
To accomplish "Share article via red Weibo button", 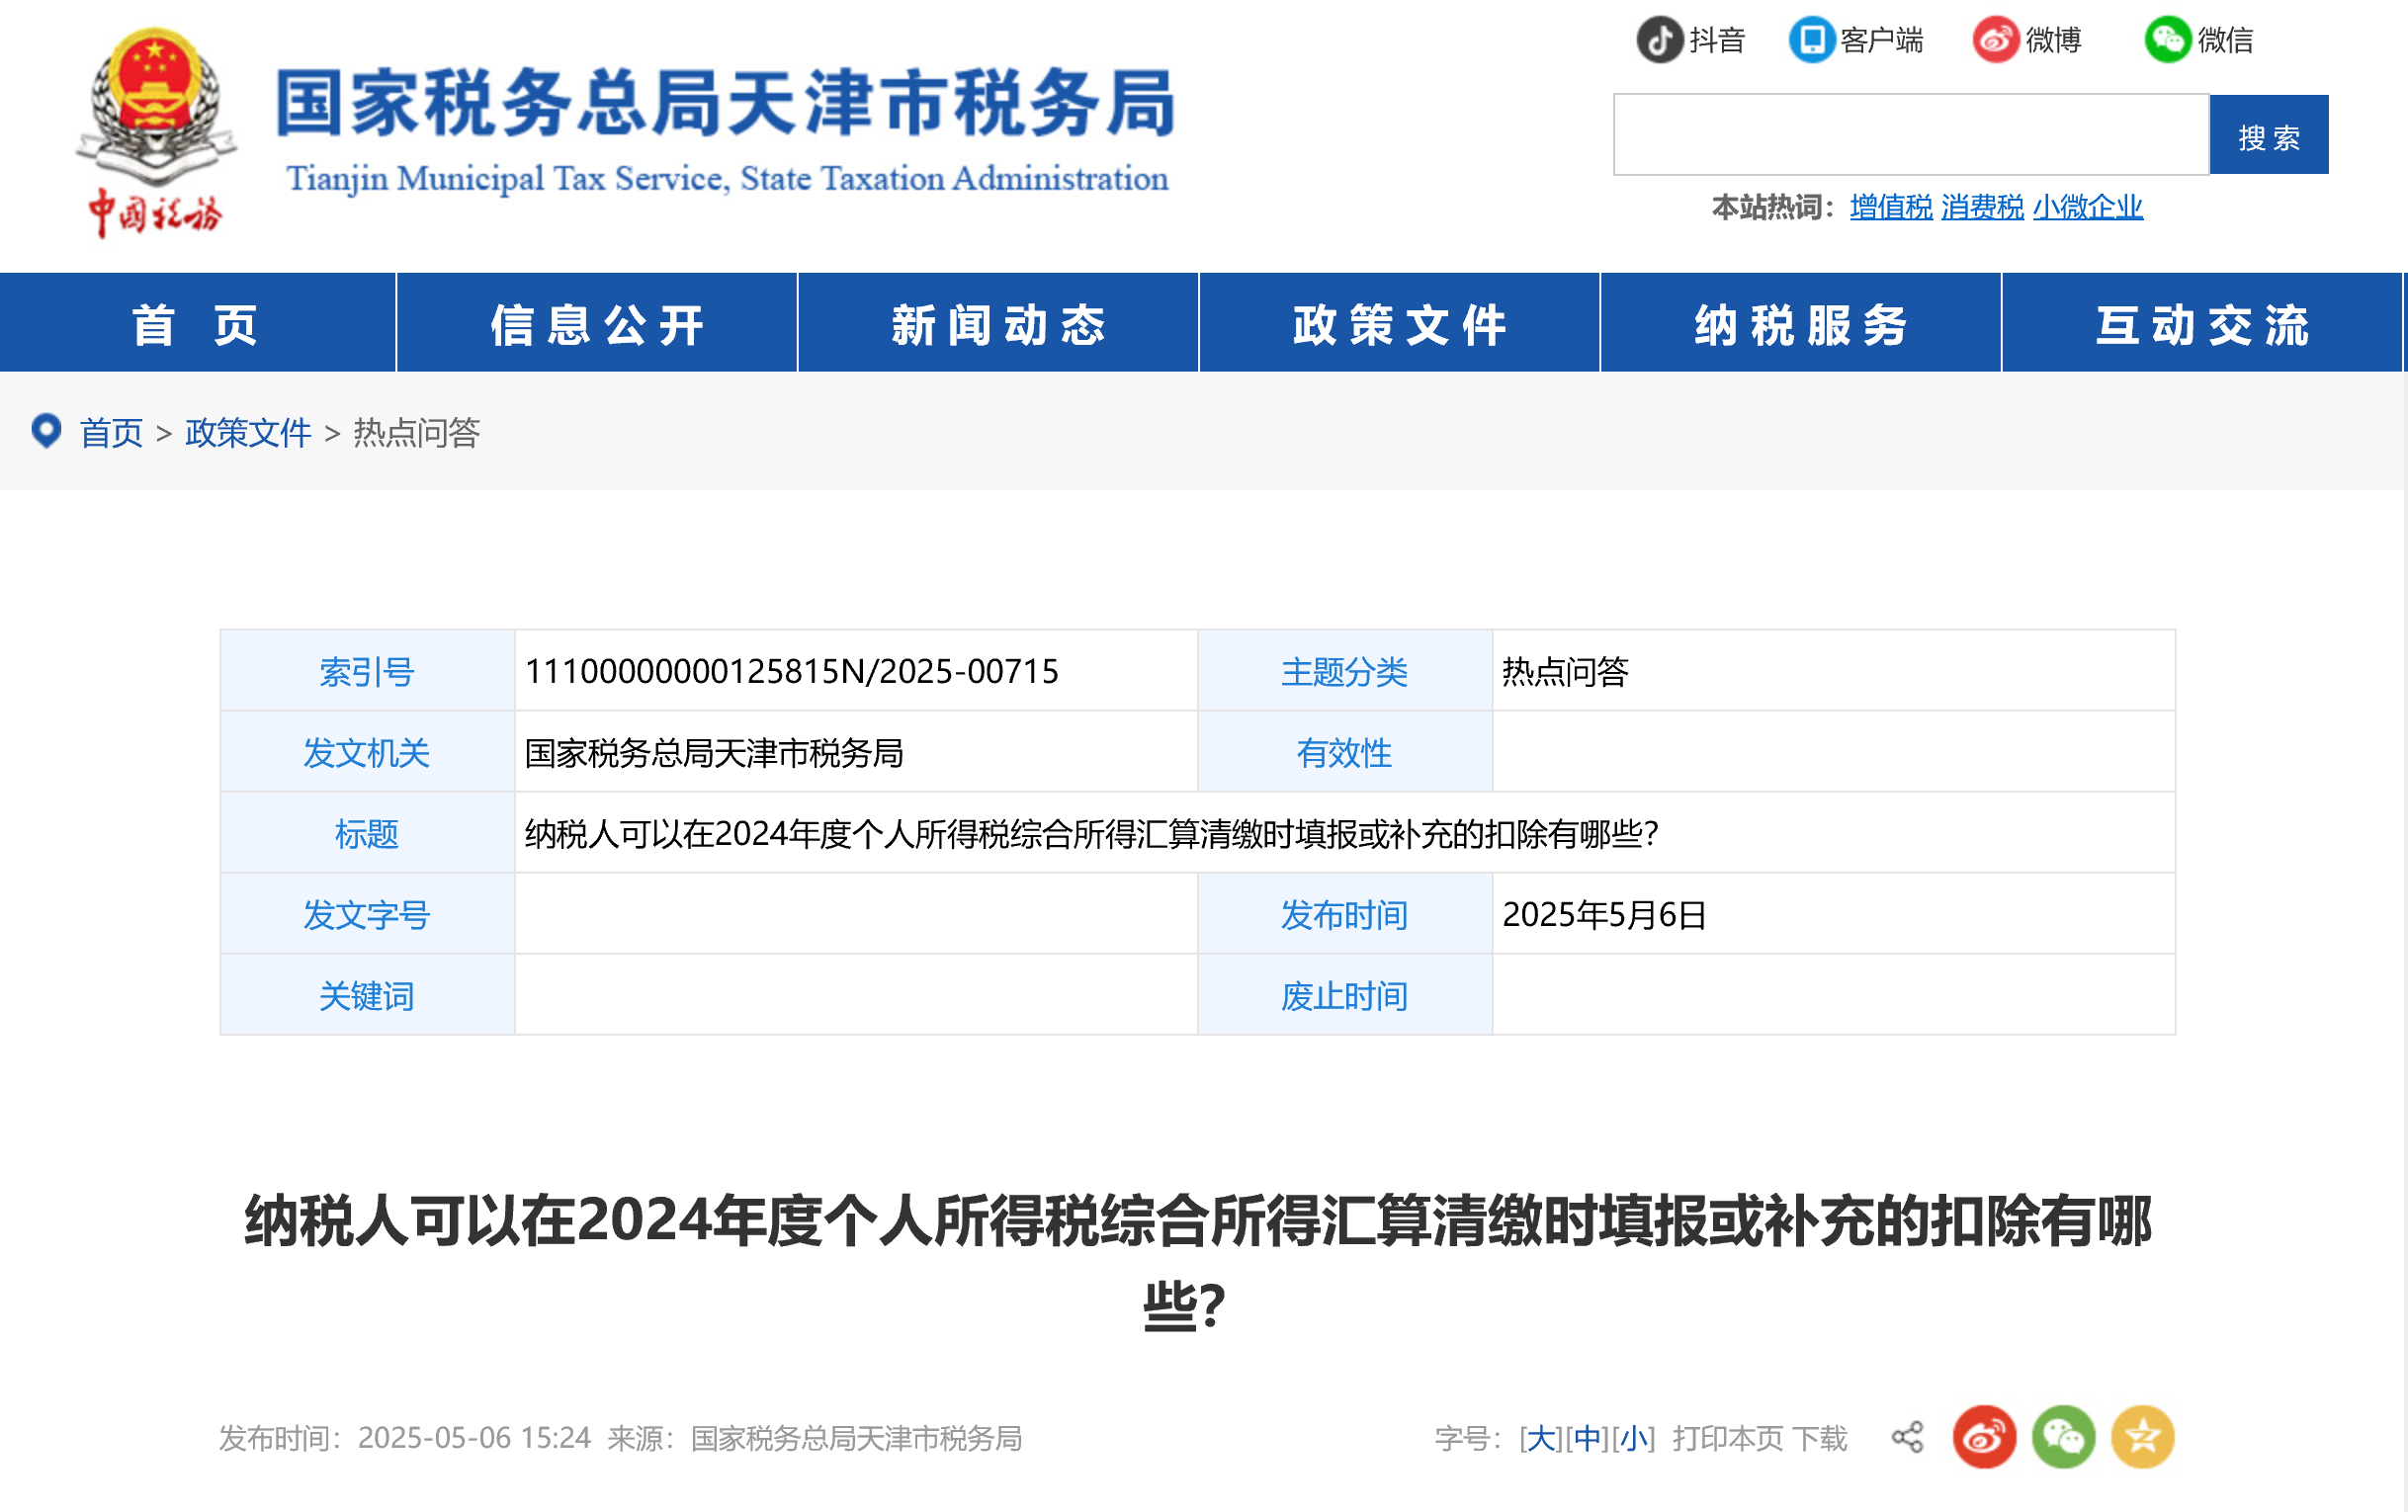I will tap(1984, 1438).
